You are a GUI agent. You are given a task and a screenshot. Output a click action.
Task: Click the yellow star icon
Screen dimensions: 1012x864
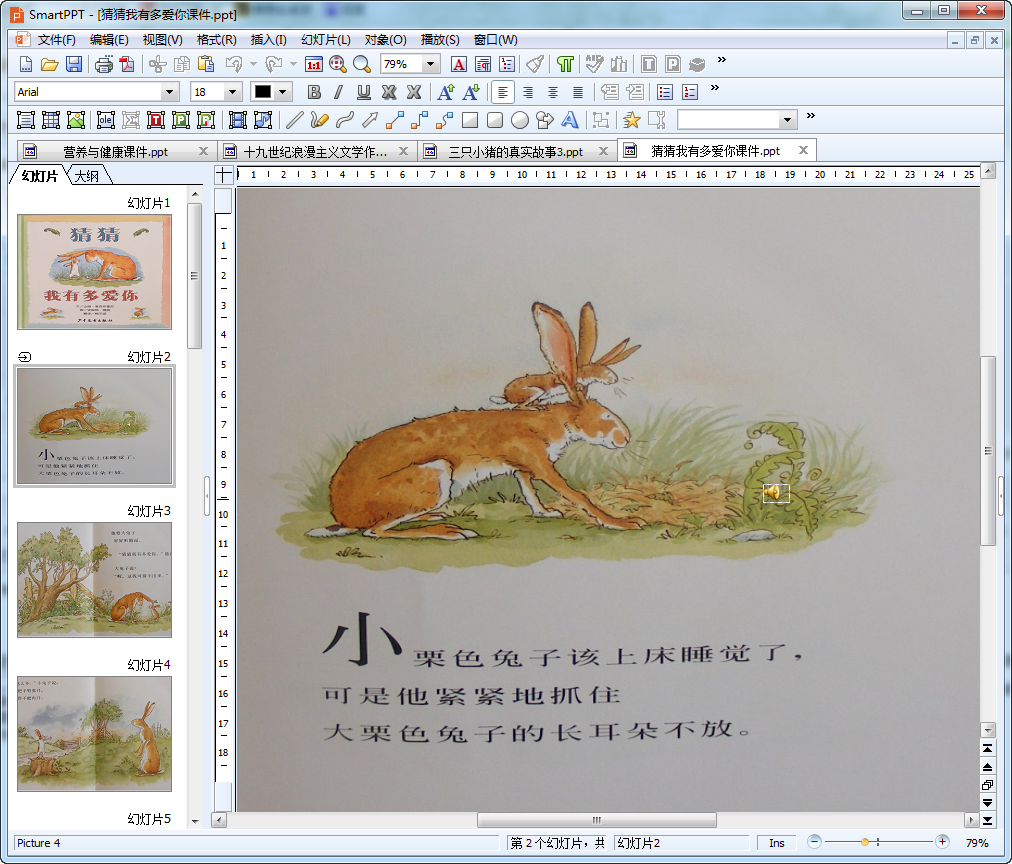click(x=631, y=120)
